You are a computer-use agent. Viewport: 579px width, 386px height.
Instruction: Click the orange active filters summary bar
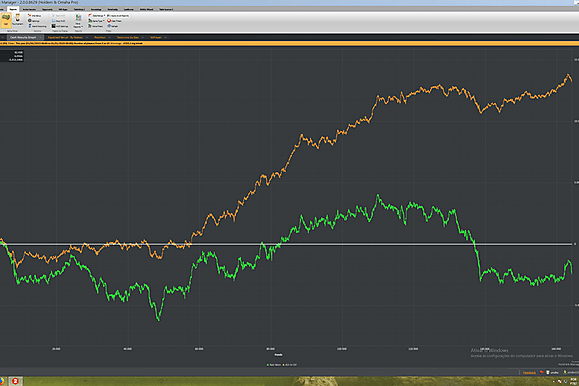[x=290, y=43]
